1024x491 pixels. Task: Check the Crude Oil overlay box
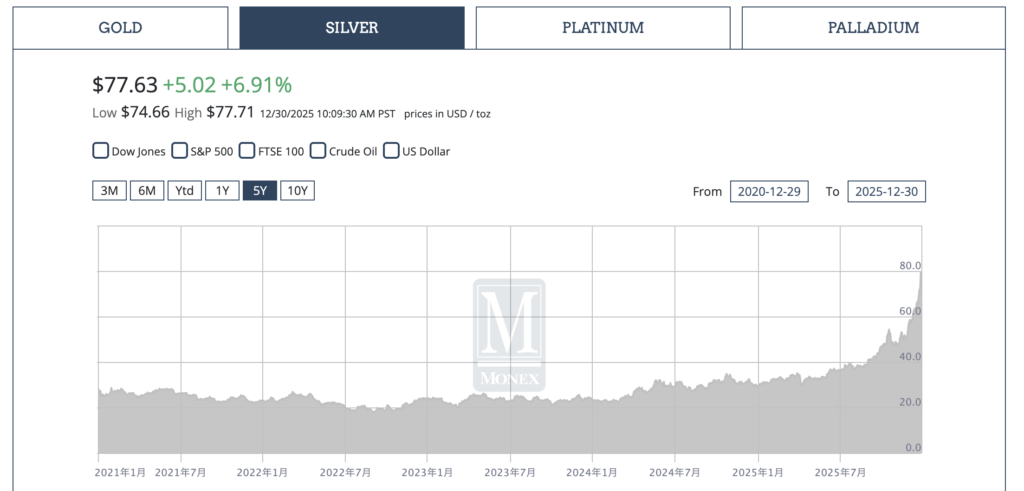(x=318, y=151)
